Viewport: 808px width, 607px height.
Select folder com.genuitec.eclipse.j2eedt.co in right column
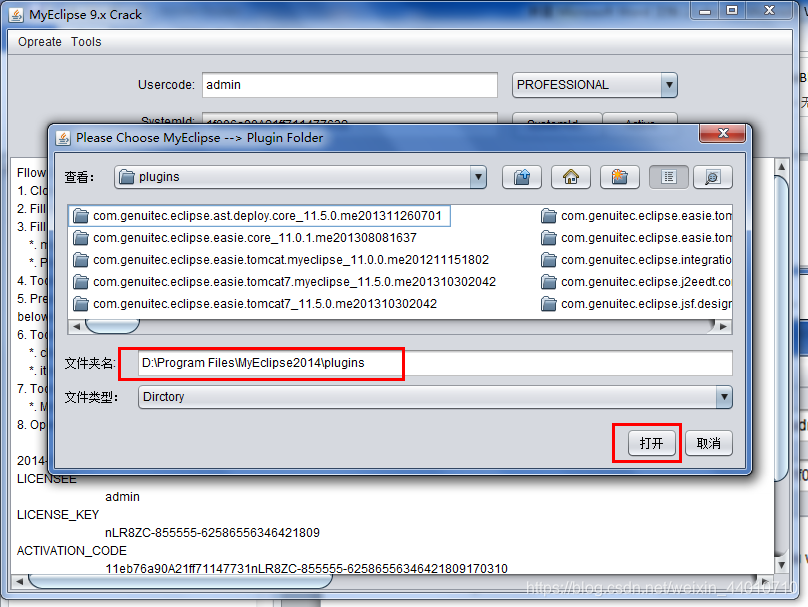click(636, 282)
